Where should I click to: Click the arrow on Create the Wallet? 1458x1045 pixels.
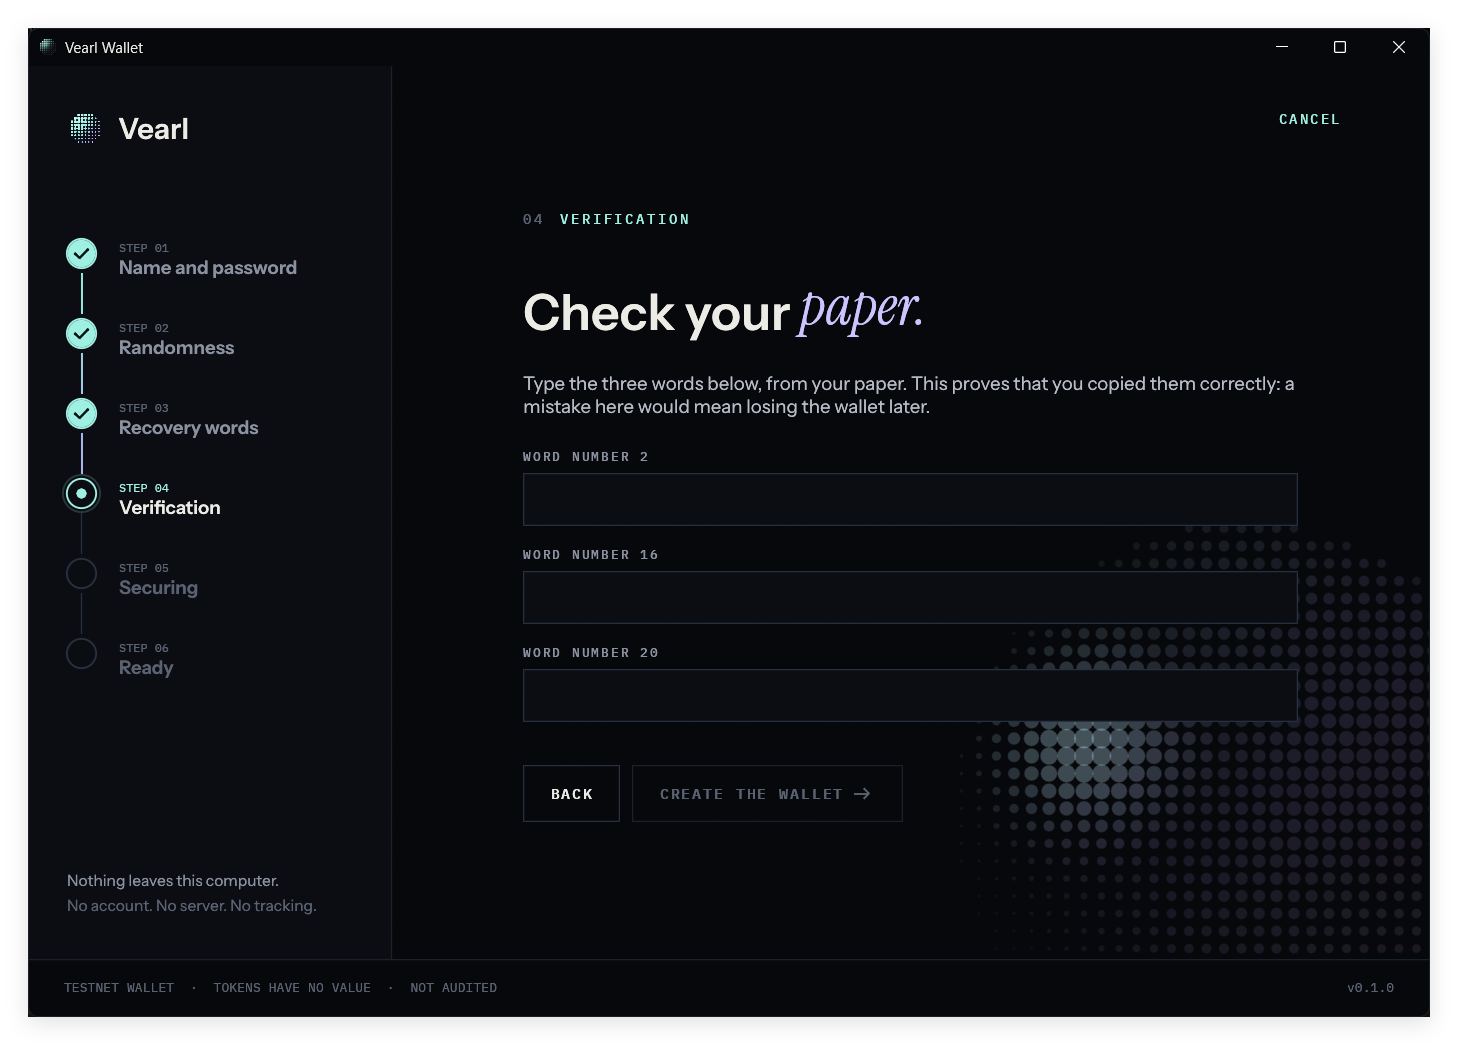[x=862, y=794]
